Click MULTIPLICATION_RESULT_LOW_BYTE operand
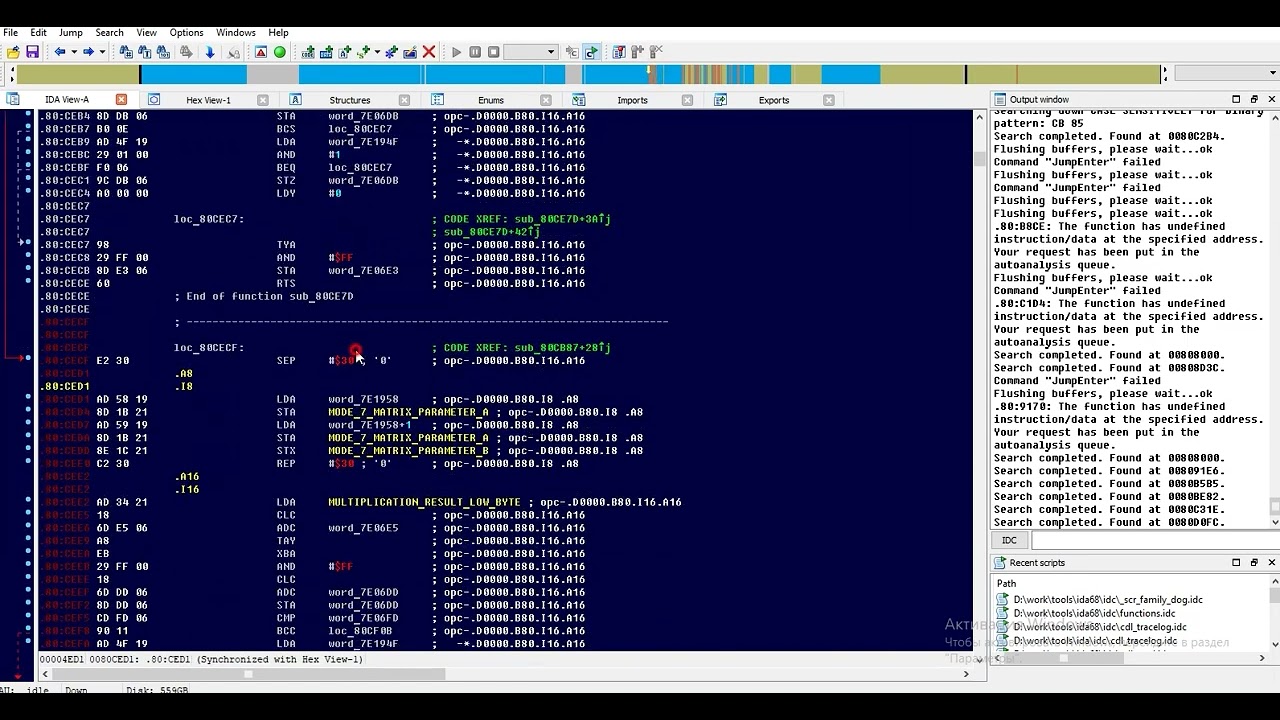The image size is (1280, 720). (x=424, y=502)
